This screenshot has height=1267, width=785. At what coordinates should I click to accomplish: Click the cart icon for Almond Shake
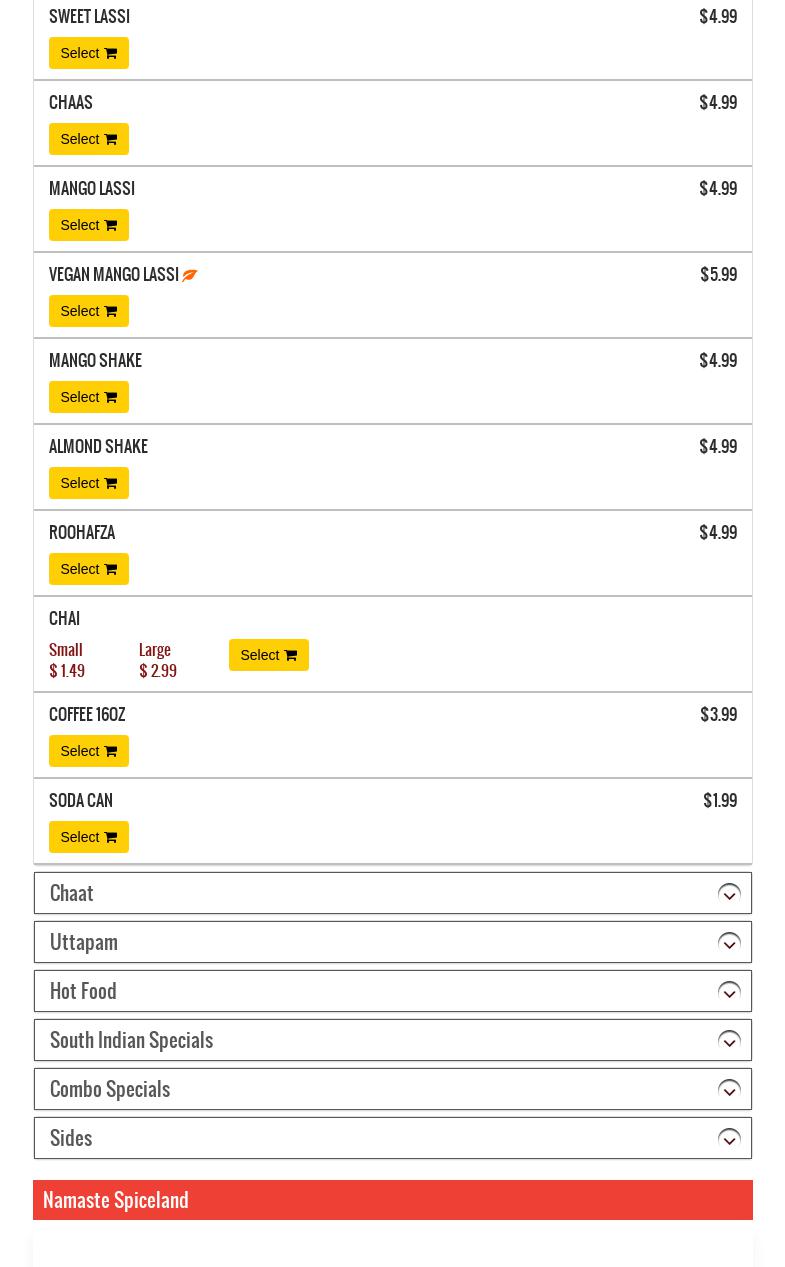[110, 483]
